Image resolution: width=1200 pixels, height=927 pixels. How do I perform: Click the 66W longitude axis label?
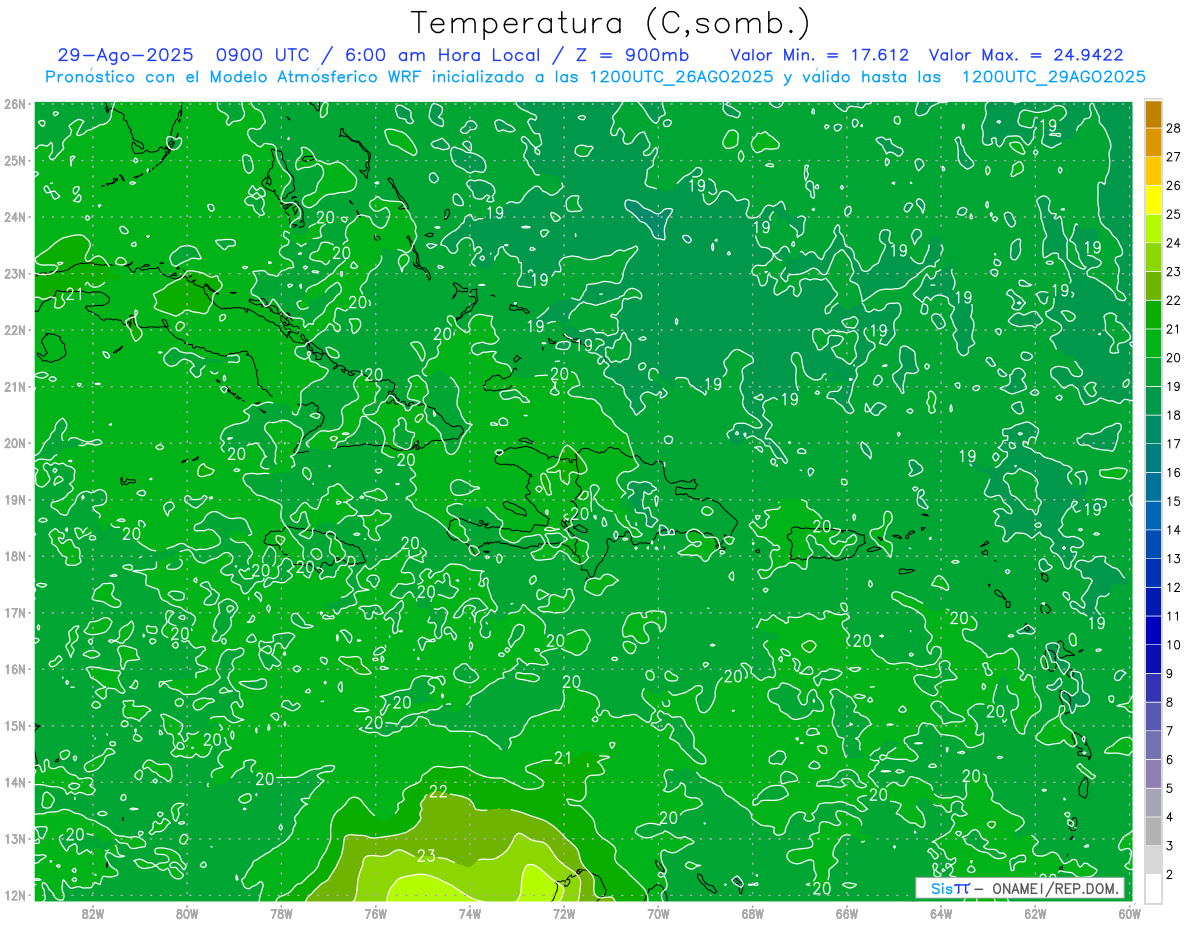click(847, 912)
